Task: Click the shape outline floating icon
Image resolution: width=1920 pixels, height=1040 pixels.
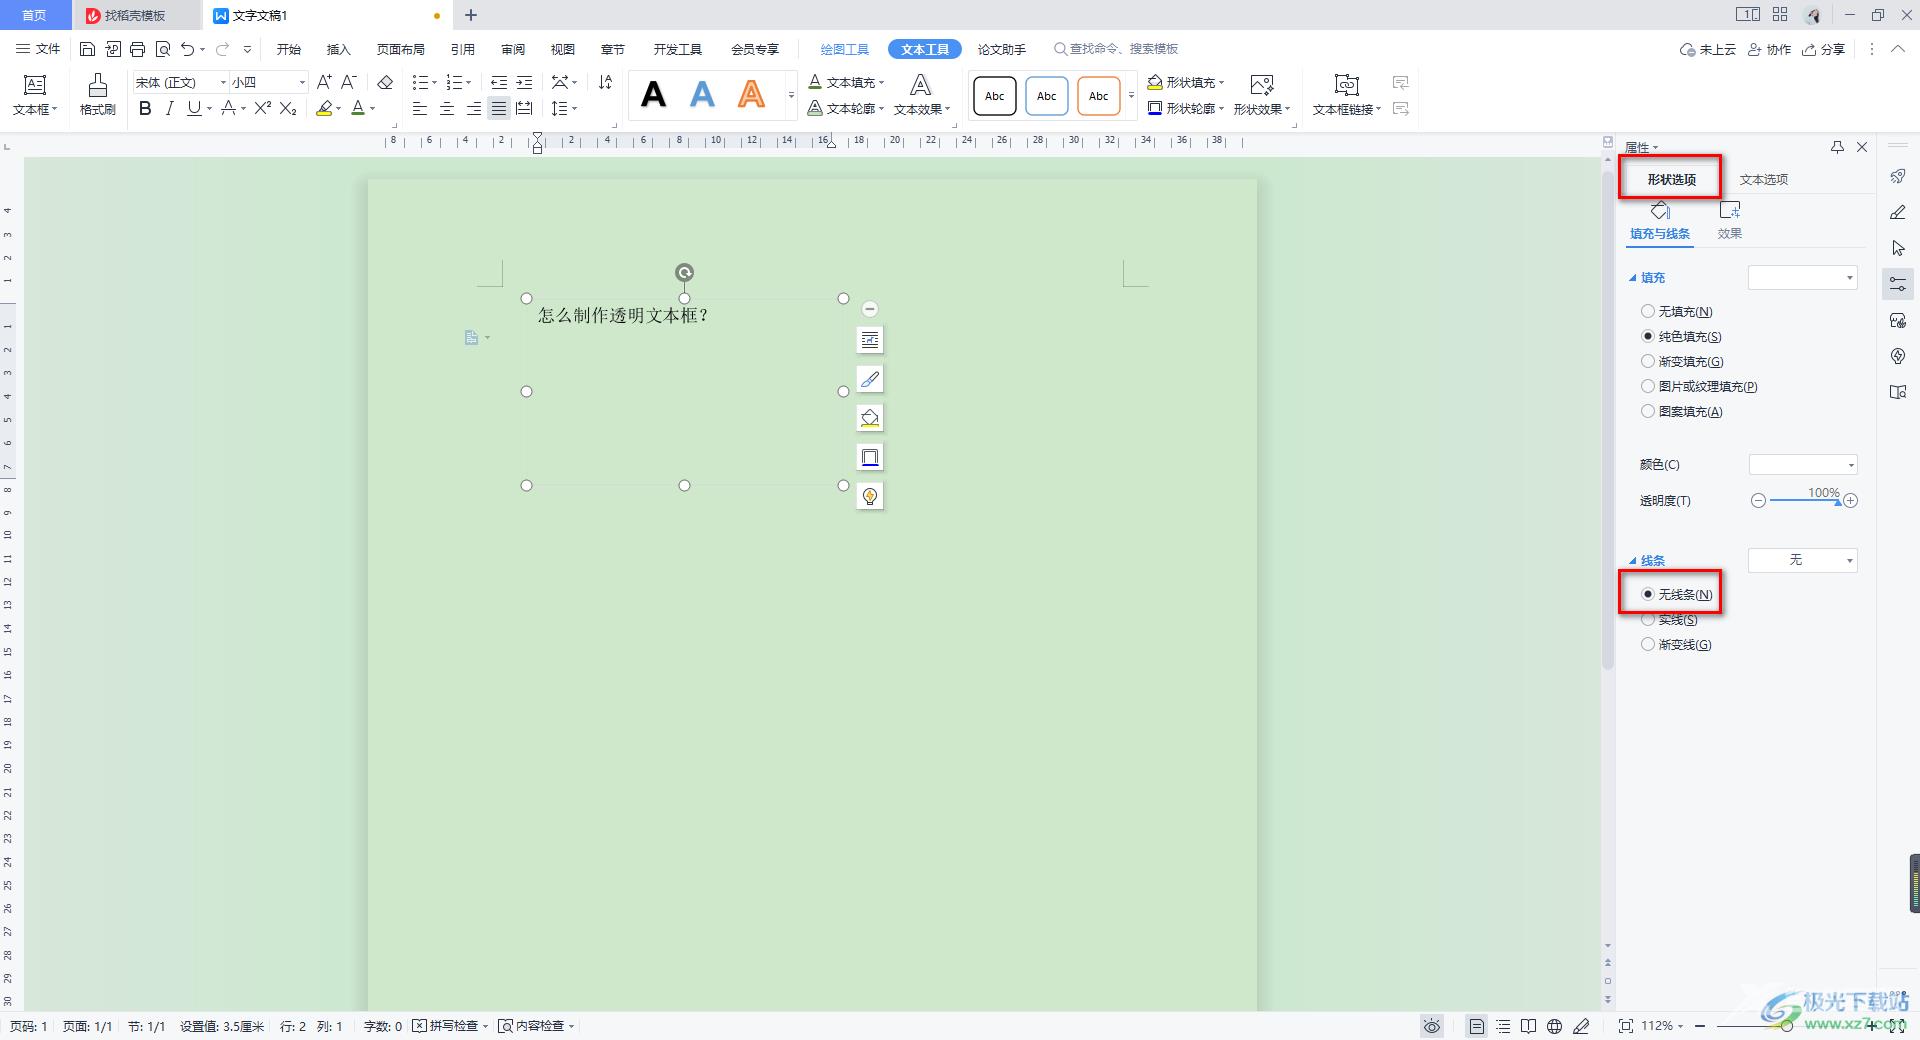Action: [870, 457]
